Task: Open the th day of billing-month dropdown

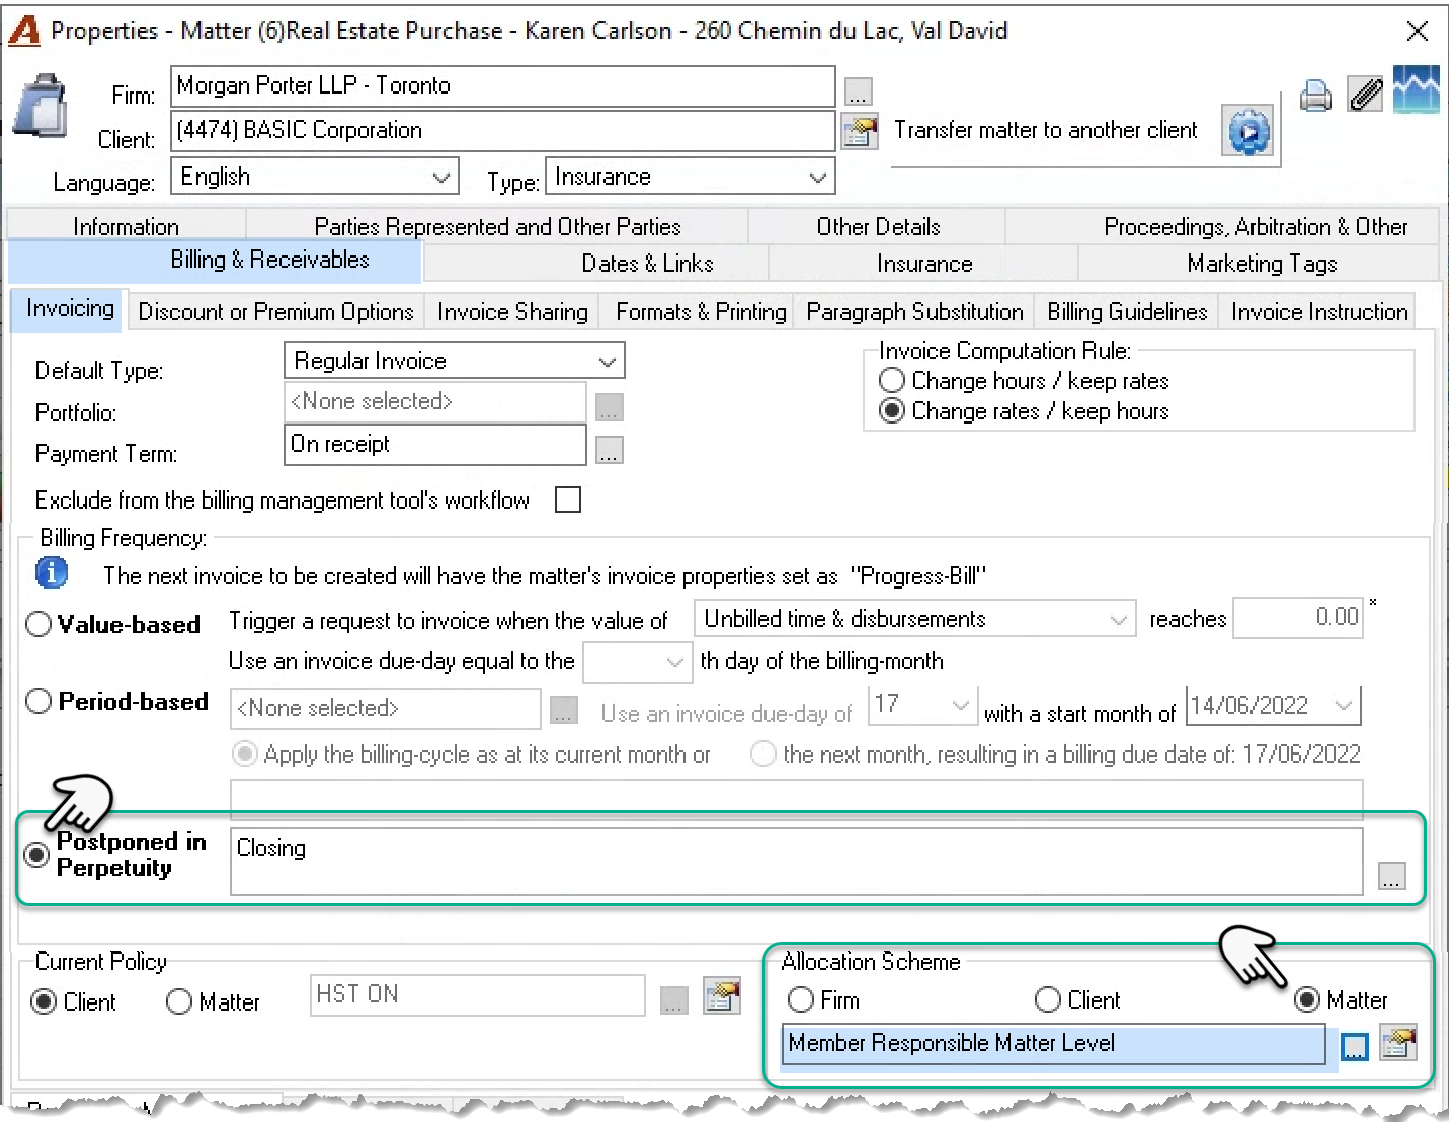Action: (x=639, y=662)
